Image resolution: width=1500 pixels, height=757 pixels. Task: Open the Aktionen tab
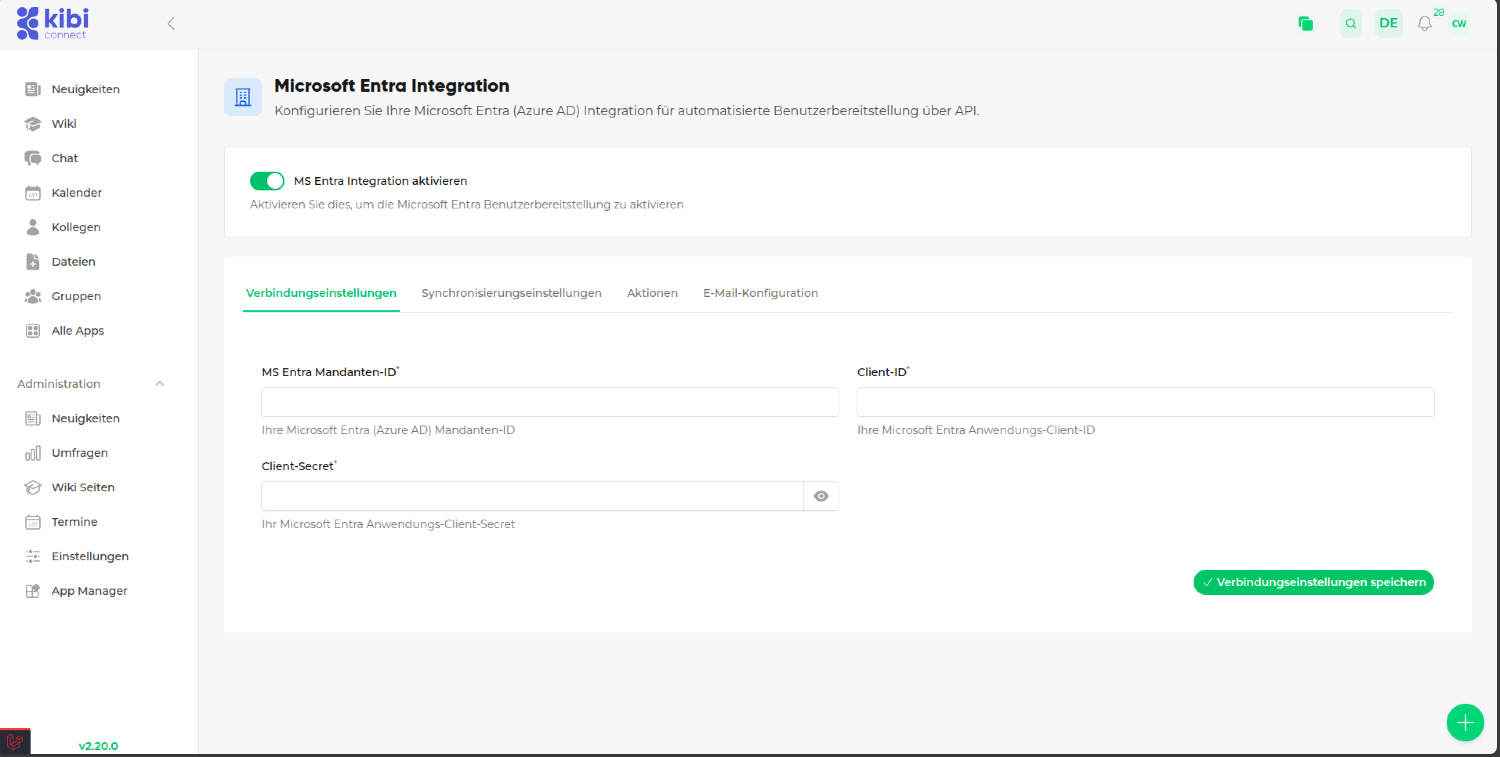[x=652, y=293]
